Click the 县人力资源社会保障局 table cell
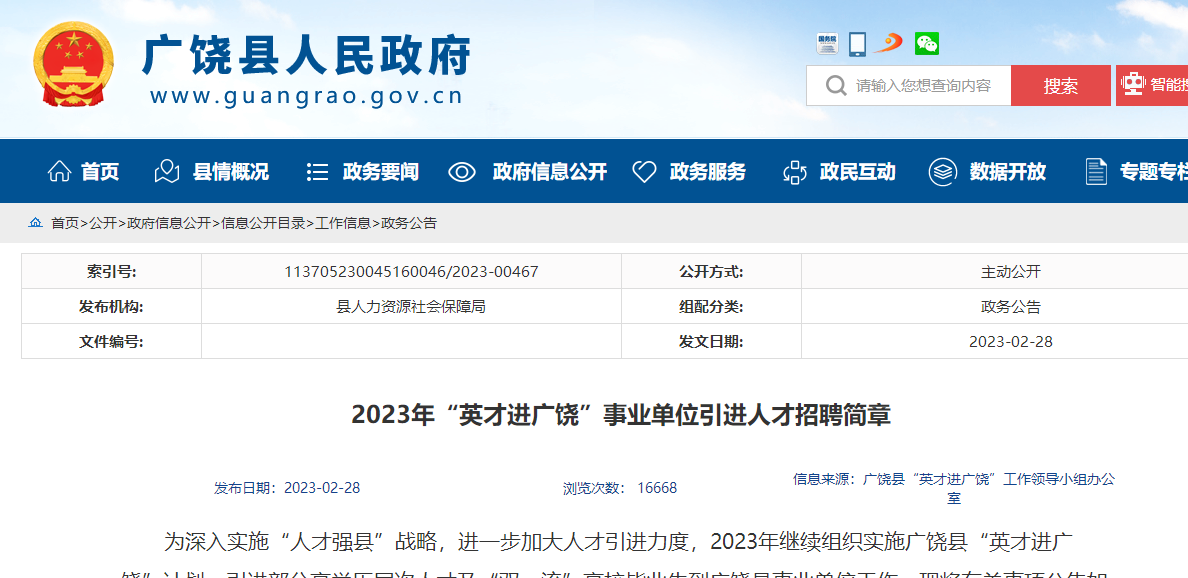Viewport: 1188px width, 578px height. [411, 307]
